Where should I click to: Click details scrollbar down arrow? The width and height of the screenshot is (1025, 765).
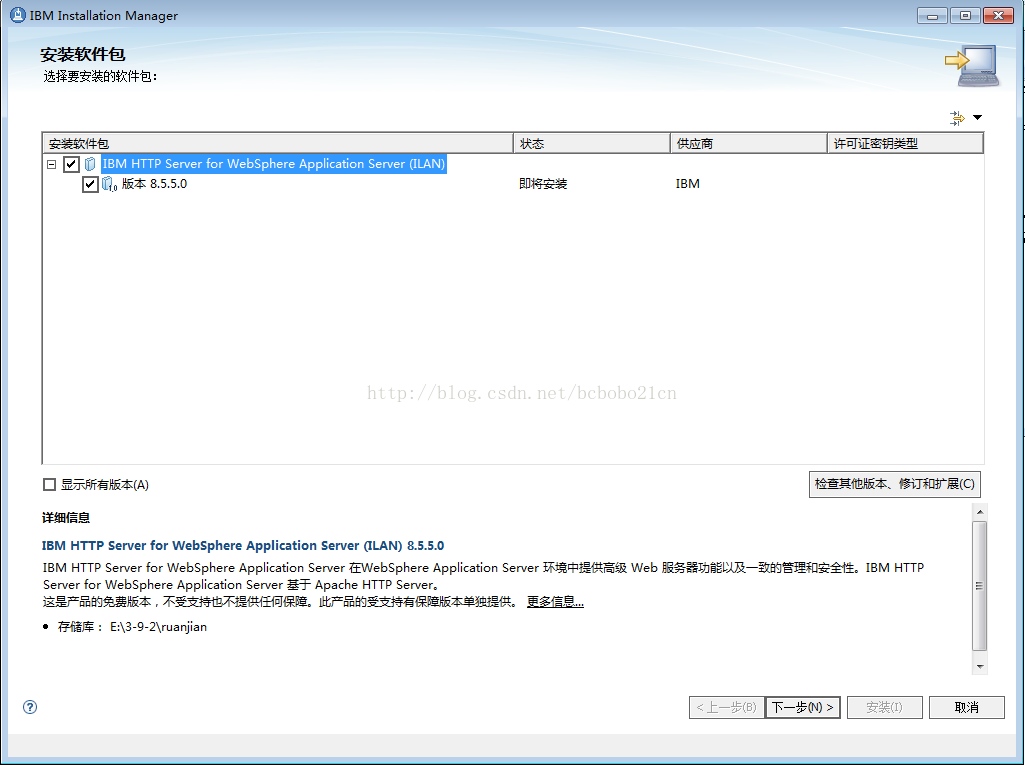(x=979, y=666)
